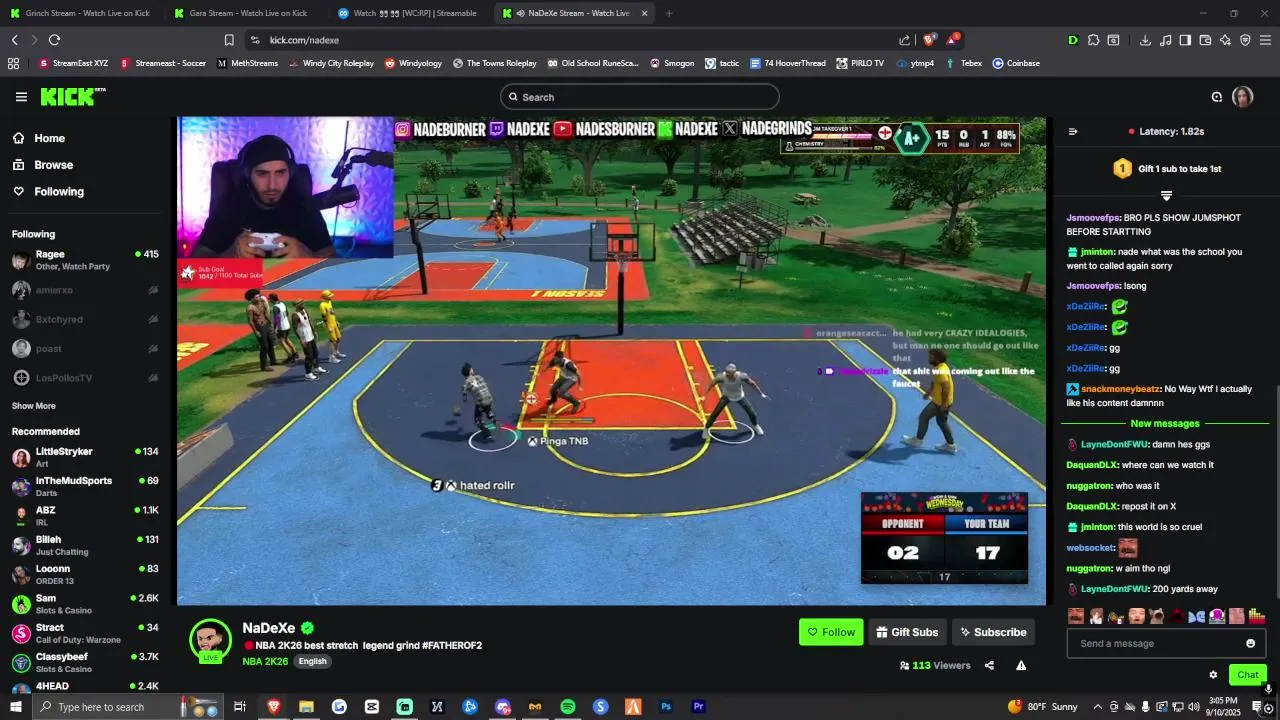The height and width of the screenshot is (720, 1280).
Task: Jump to New messages in chat
Action: (1165, 423)
